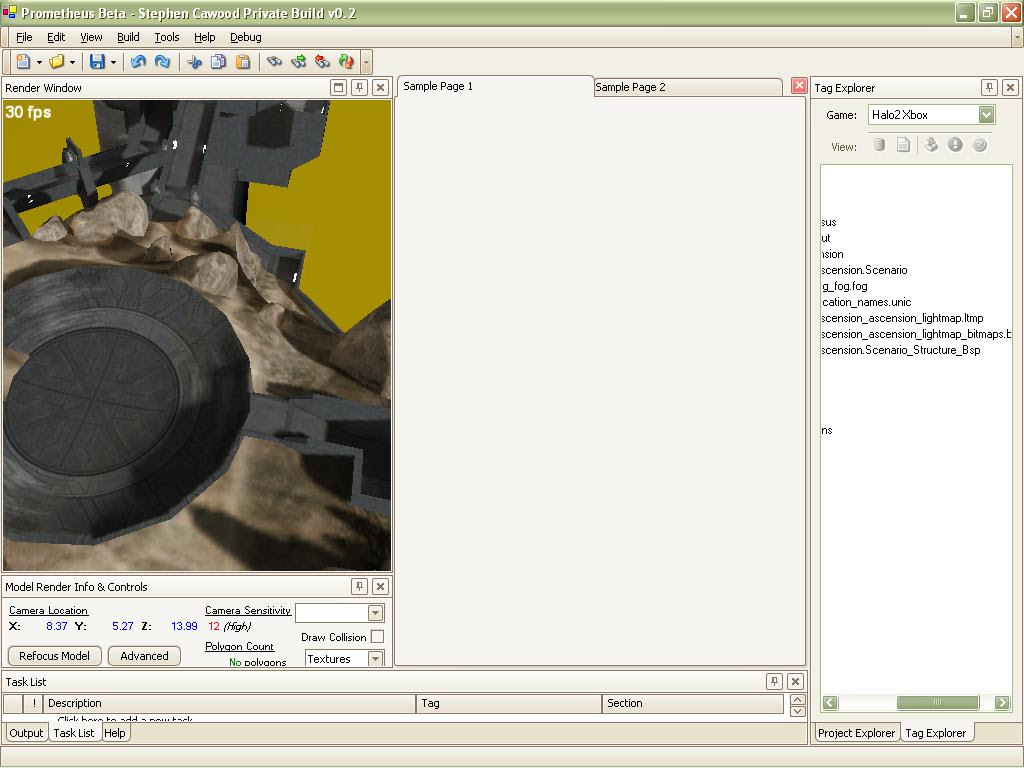Expand the Open folder dropdown arrow
1024x768 pixels.
[72, 62]
